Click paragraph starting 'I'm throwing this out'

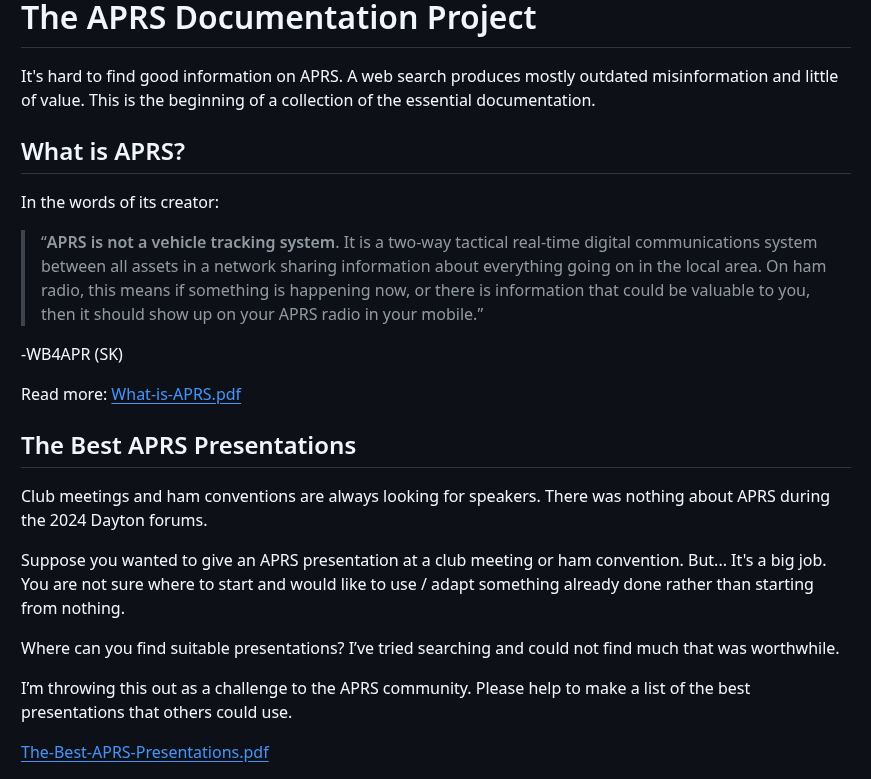pyautogui.click(x=386, y=701)
